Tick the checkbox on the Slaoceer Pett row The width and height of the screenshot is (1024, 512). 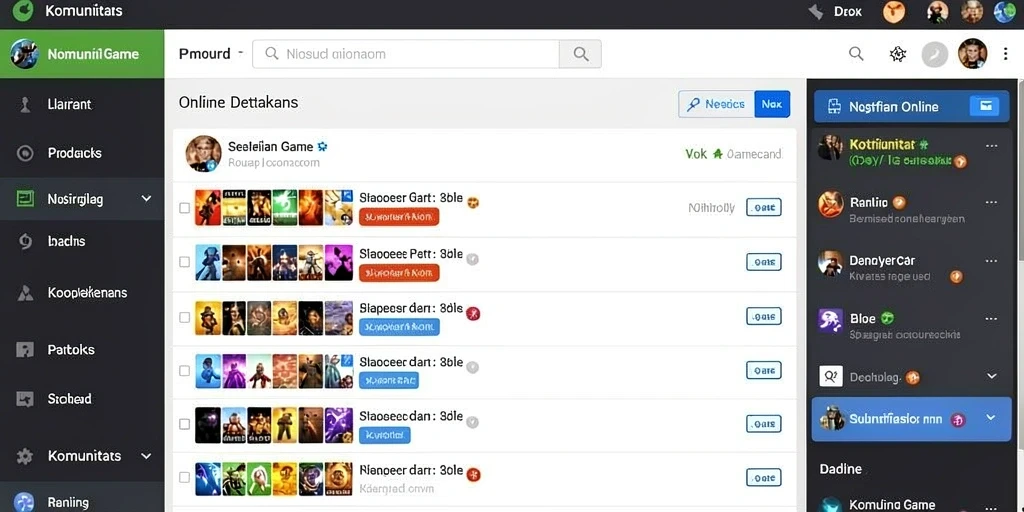pyautogui.click(x=185, y=262)
